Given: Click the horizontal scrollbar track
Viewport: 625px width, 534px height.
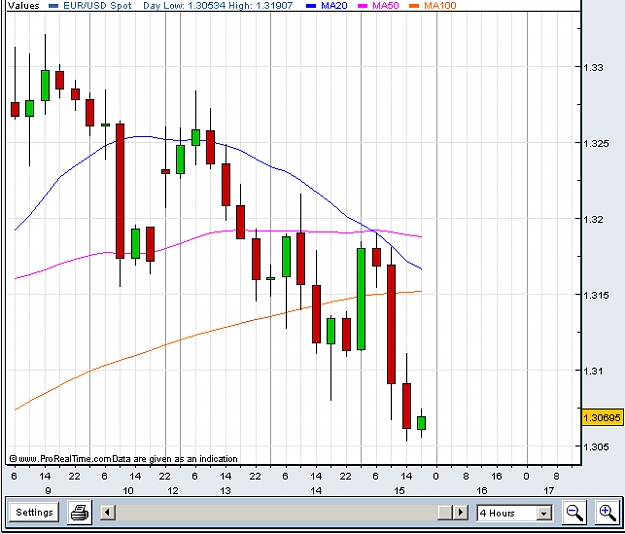Looking at the screenshot, I should pos(276,512).
